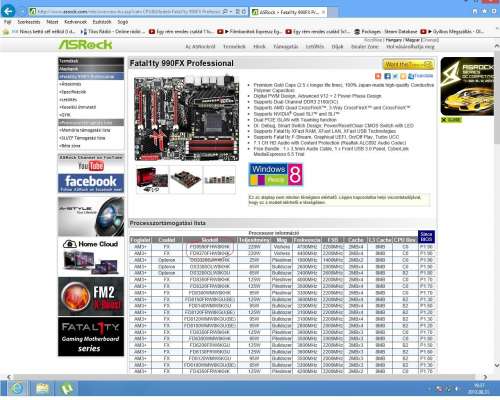
Task: Click the ASRock logo
Action: 85,45
